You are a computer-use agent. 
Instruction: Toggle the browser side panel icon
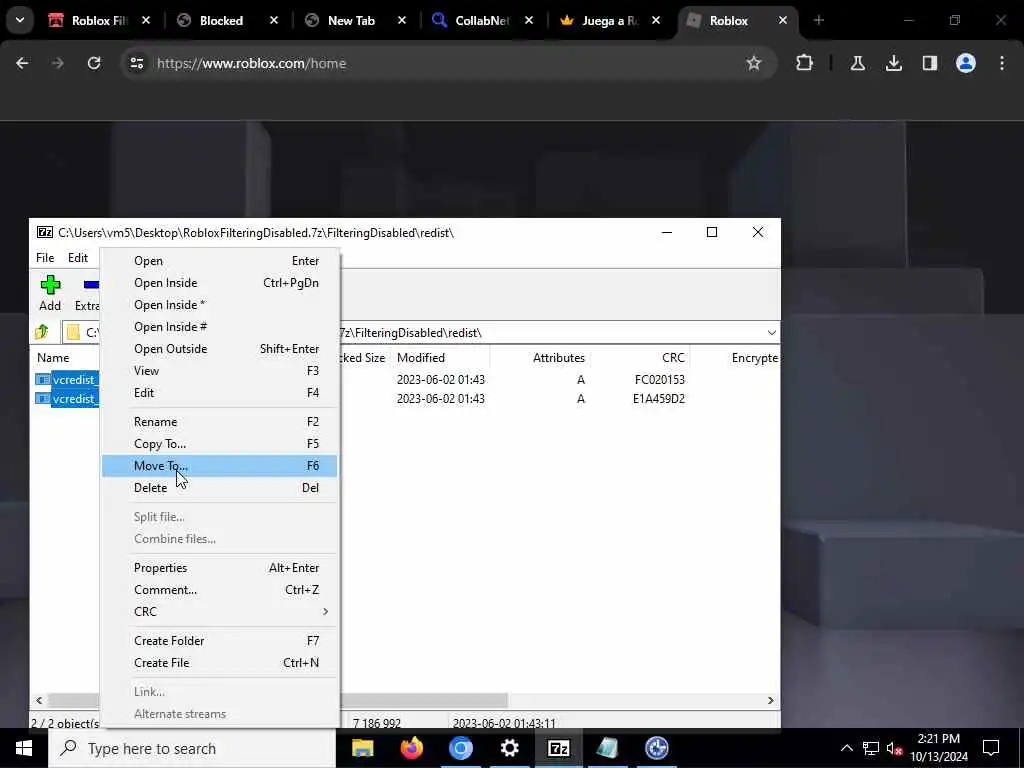tap(930, 63)
